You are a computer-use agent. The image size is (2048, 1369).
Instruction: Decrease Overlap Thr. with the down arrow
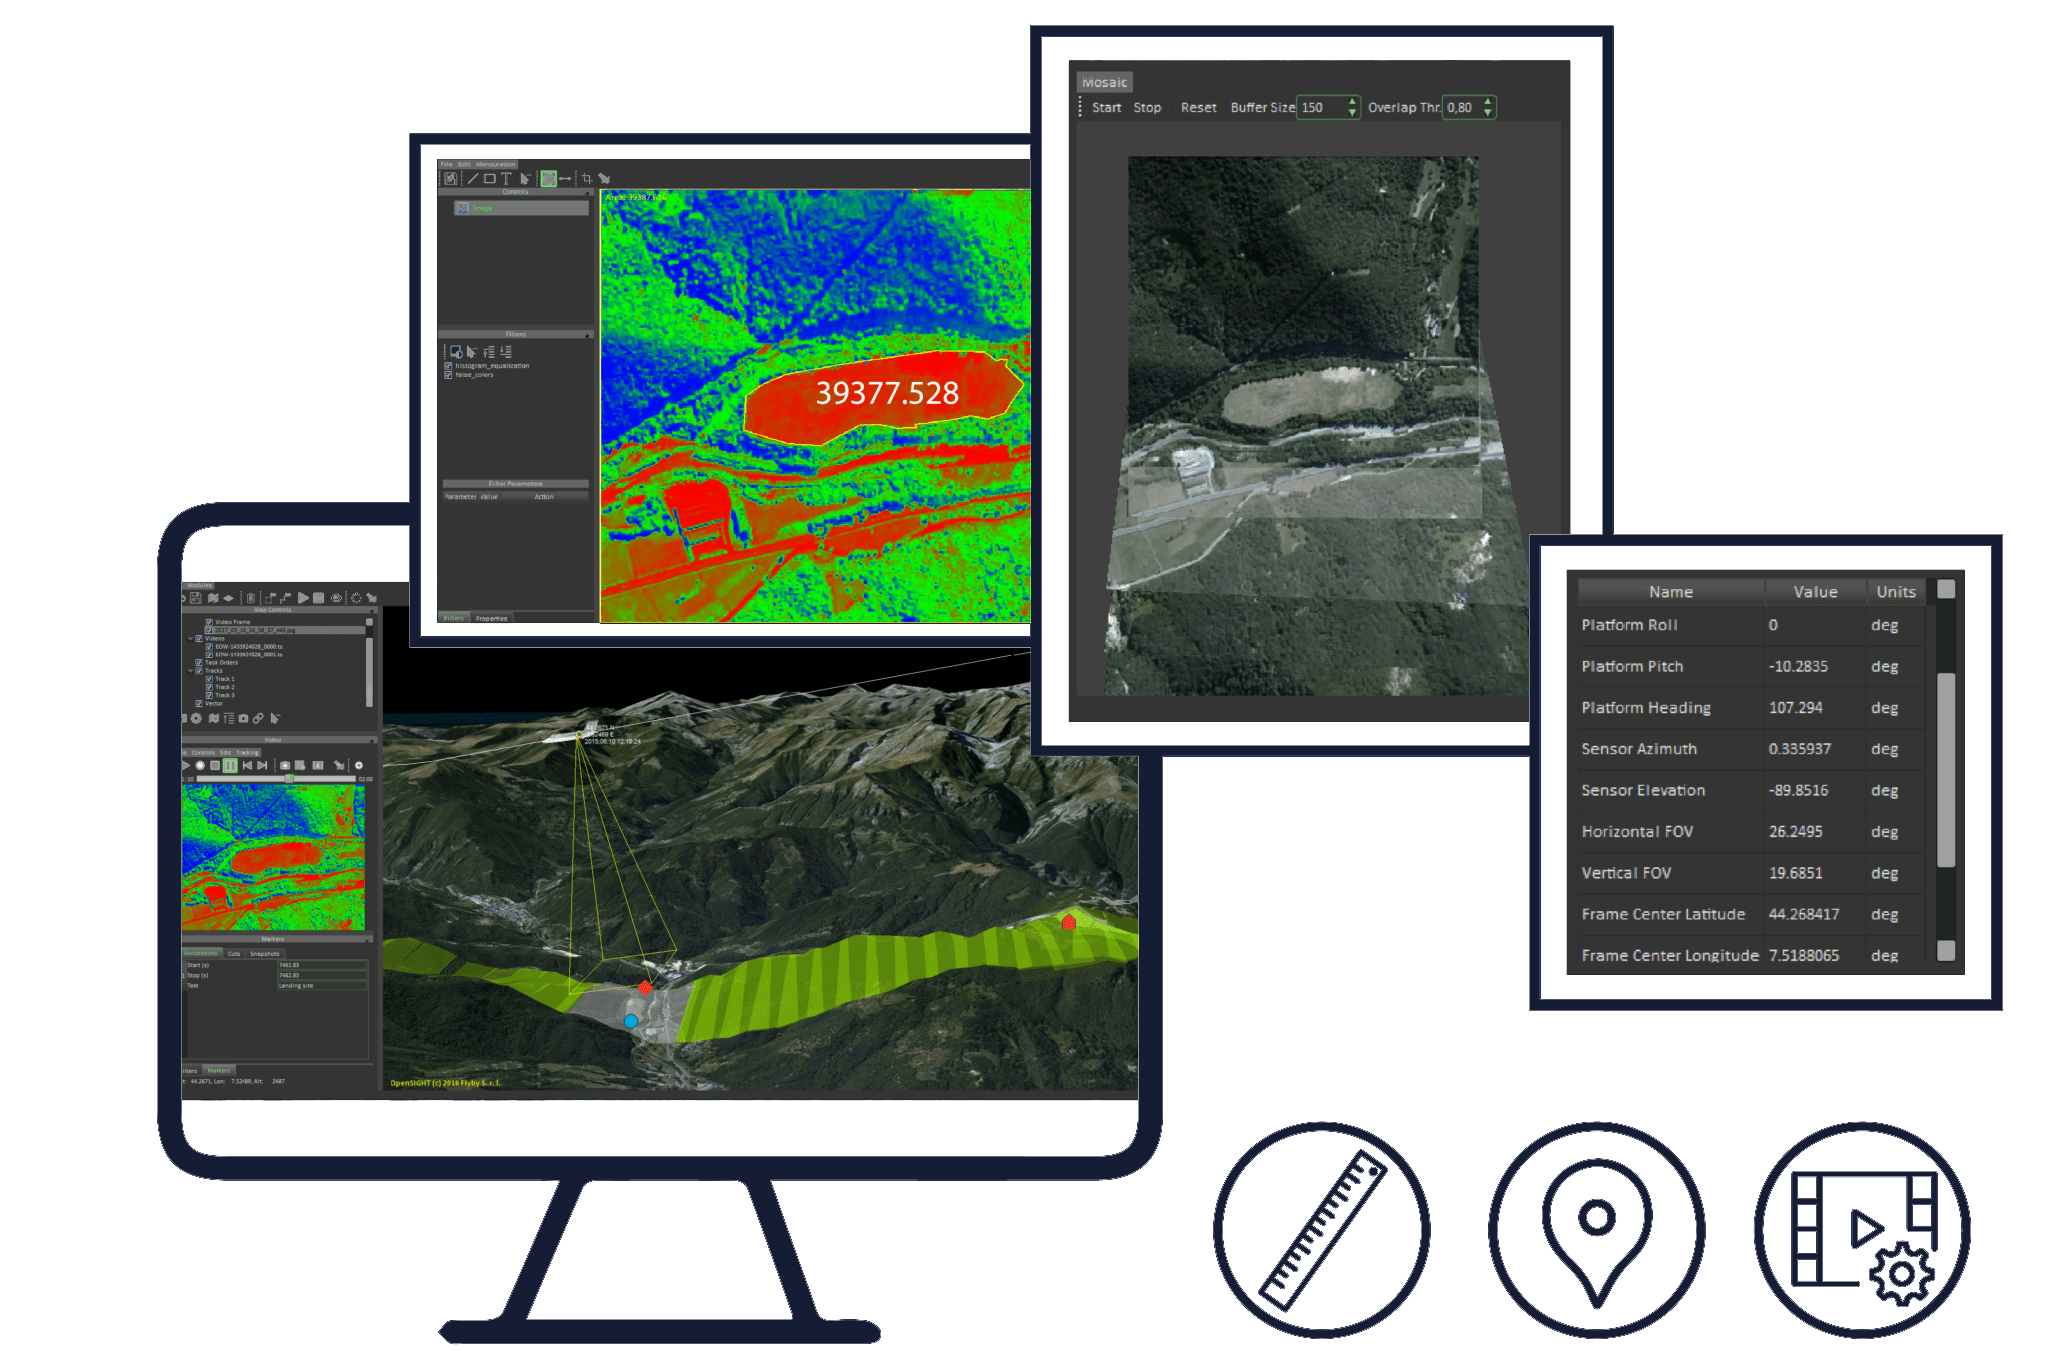(1488, 113)
